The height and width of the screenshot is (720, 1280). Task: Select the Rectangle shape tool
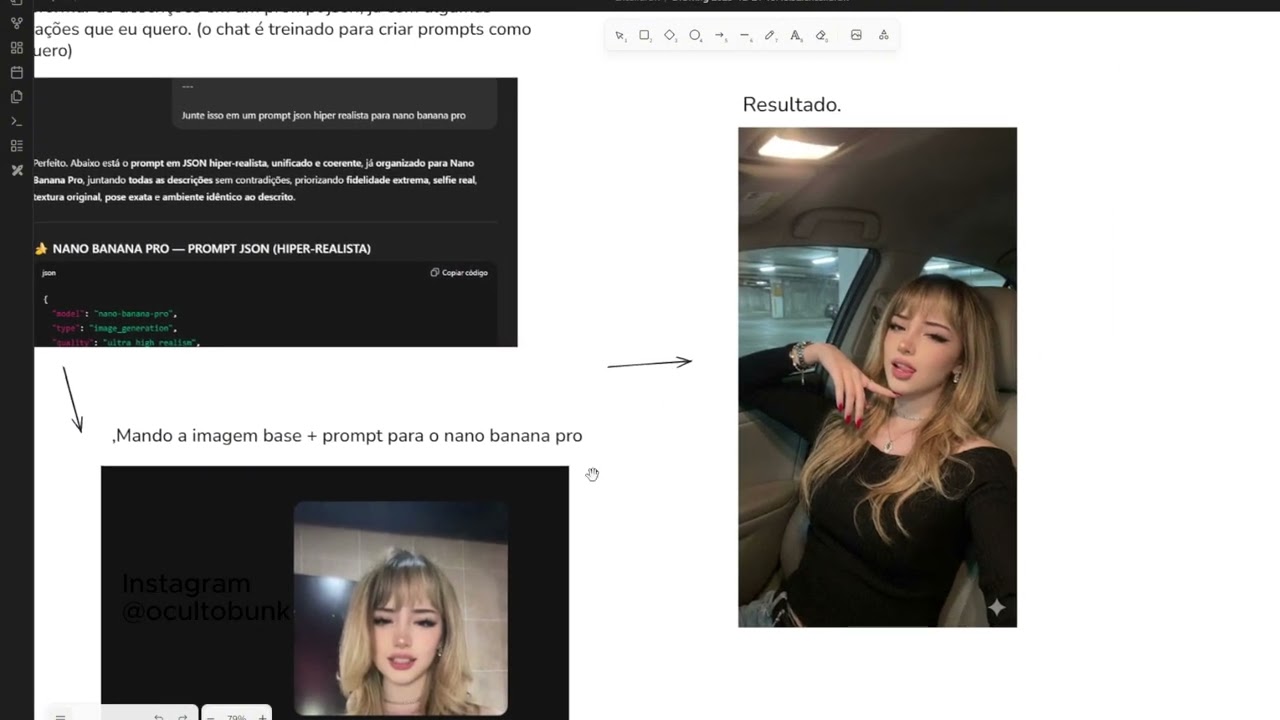coord(645,35)
